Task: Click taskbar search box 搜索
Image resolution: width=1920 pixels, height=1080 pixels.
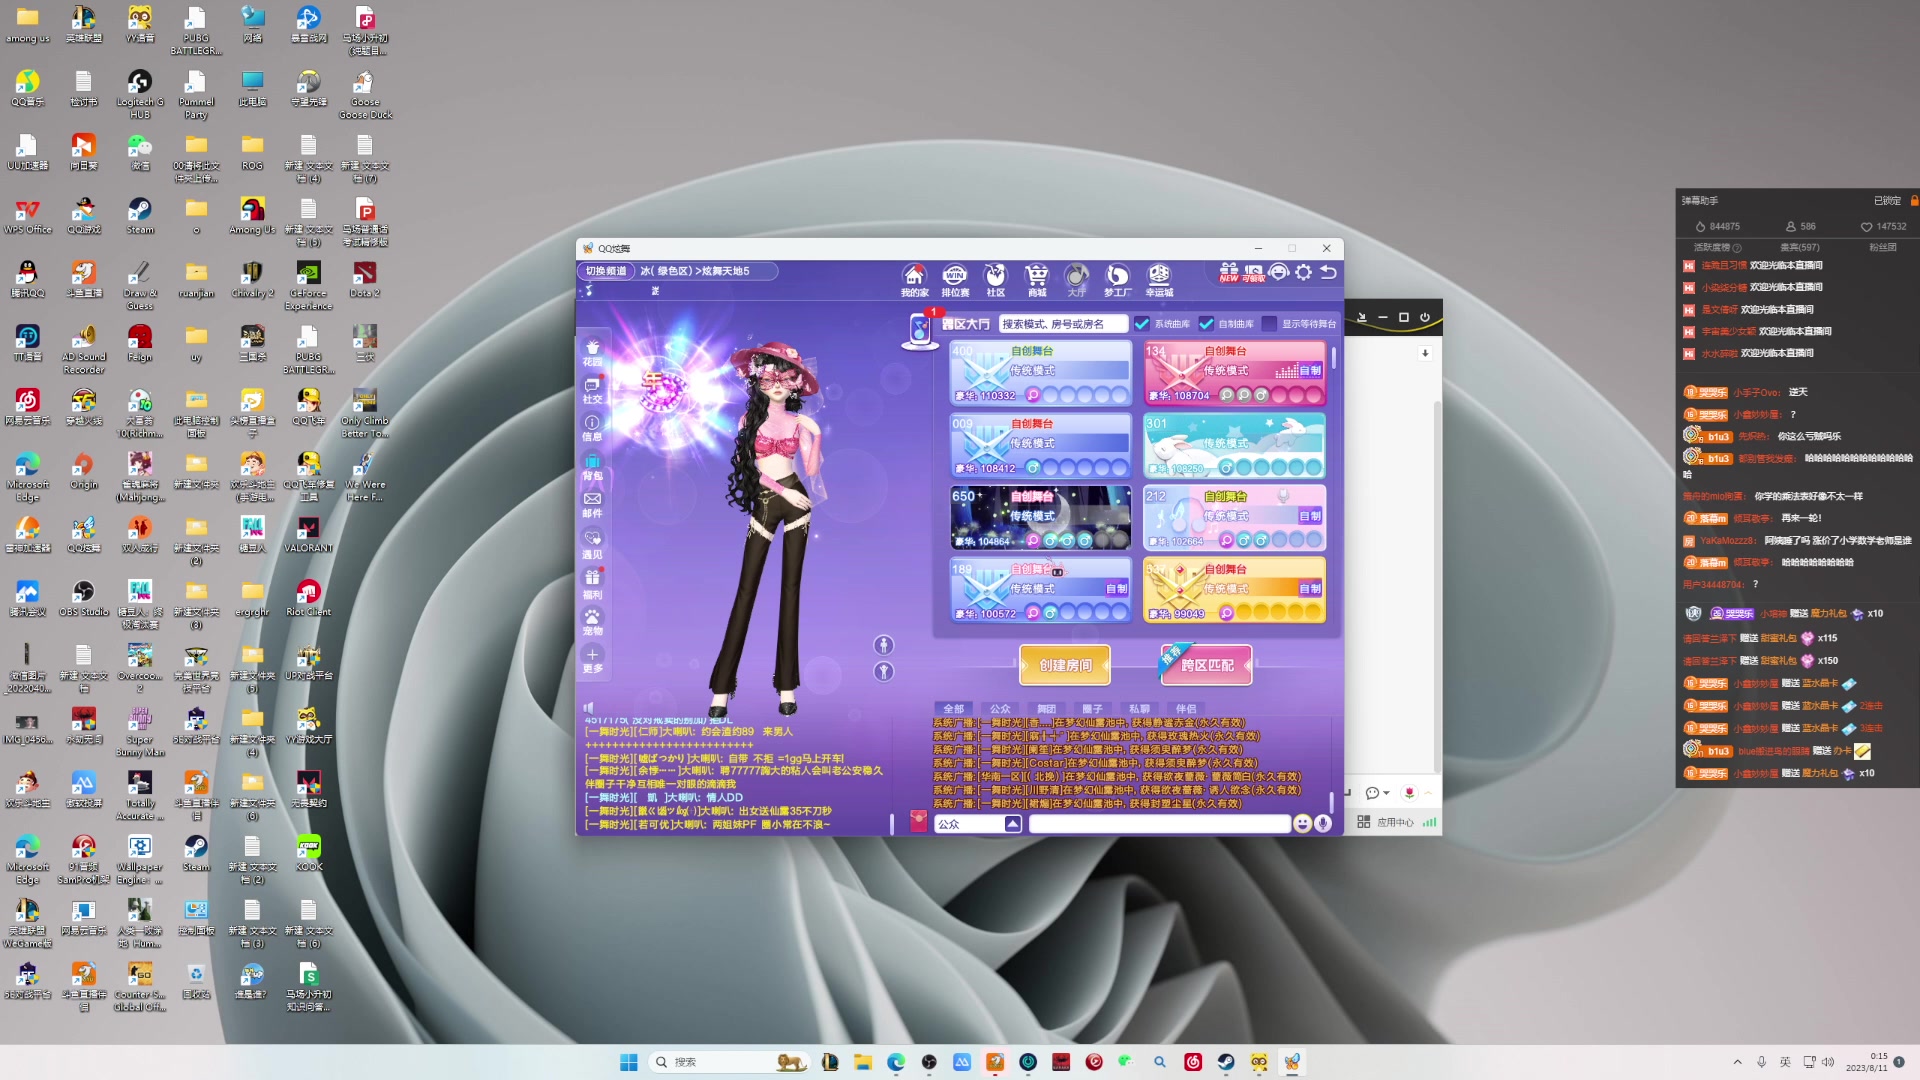Action: pyautogui.click(x=729, y=1062)
